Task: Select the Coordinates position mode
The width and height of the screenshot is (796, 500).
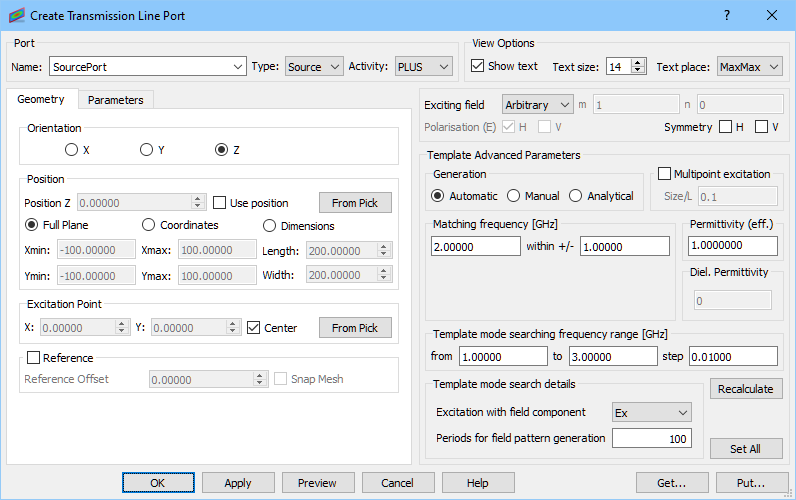Action: [148, 225]
